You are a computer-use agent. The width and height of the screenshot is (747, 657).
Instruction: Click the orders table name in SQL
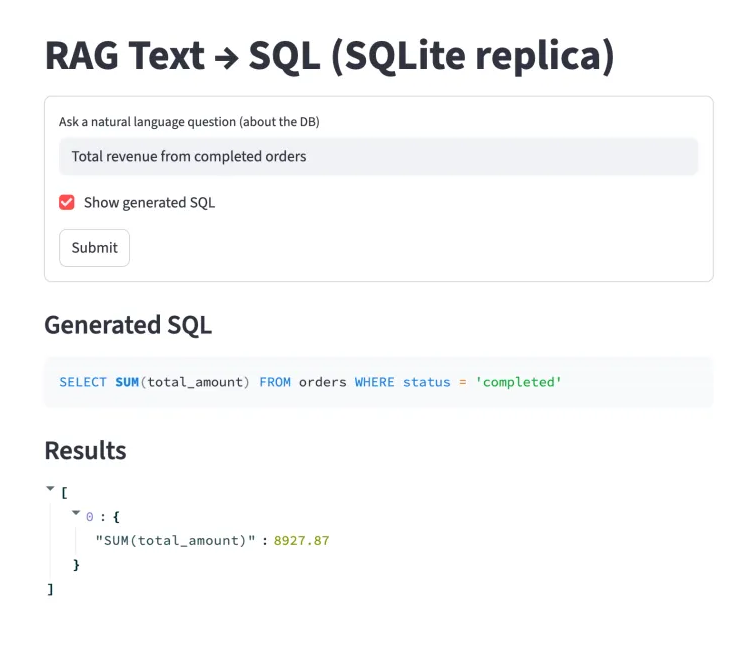tap(322, 382)
